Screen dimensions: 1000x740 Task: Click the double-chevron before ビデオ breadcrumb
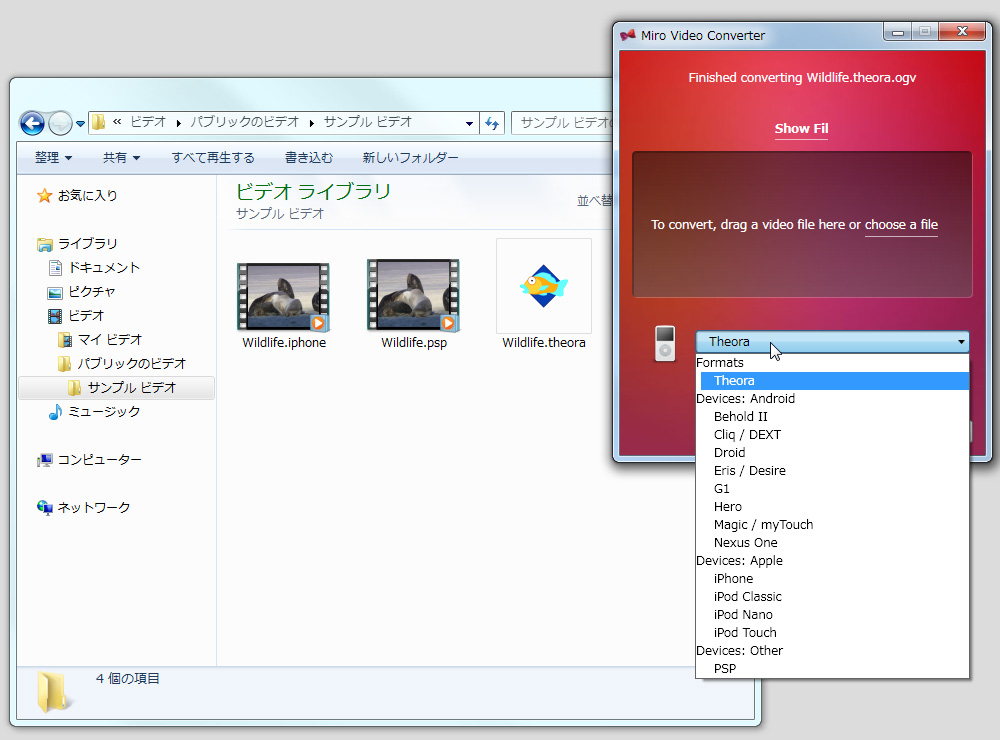117,122
